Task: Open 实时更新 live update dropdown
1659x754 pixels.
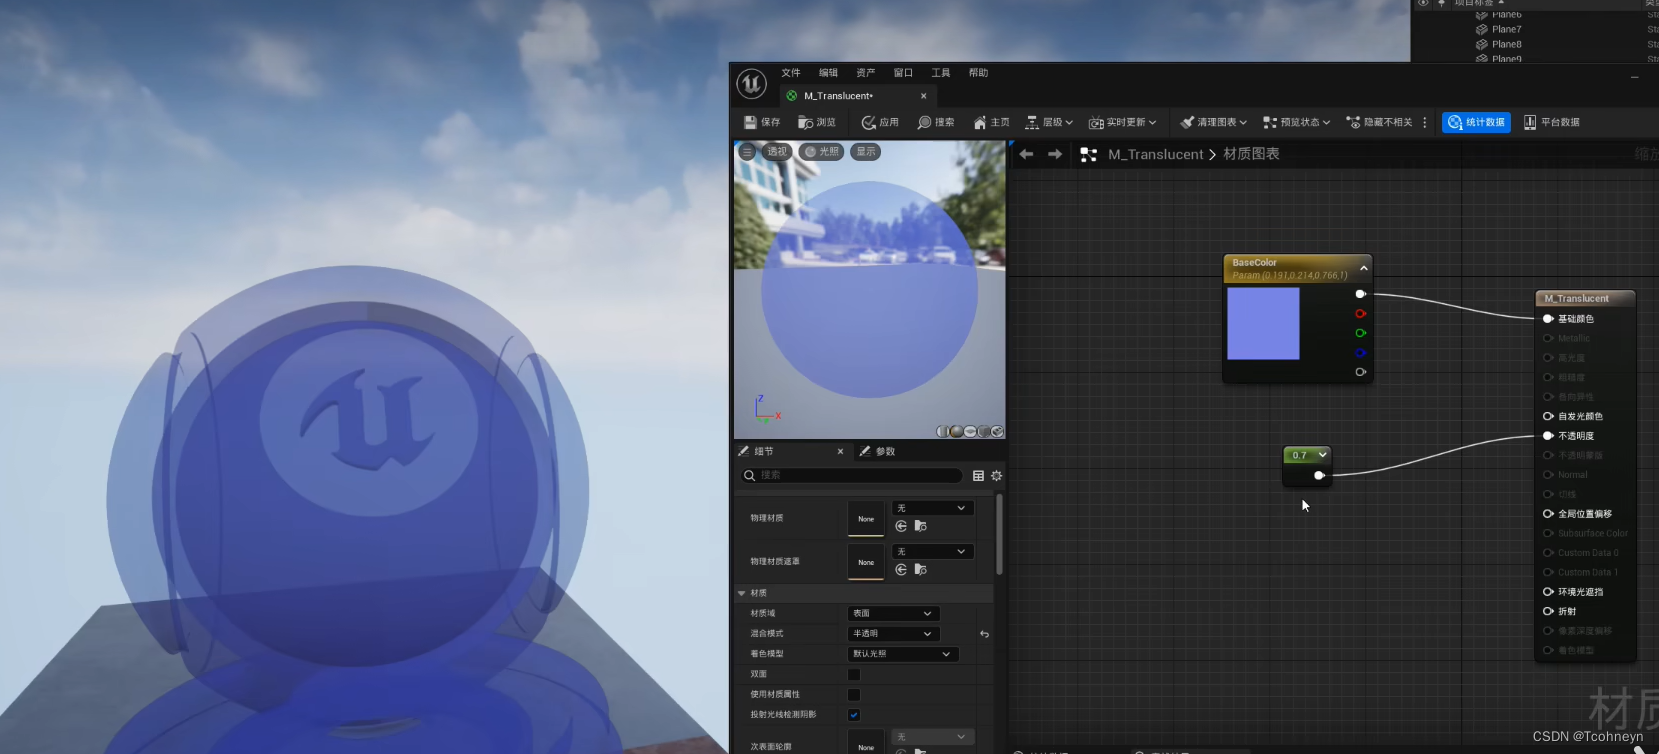Action: pyautogui.click(x=1123, y=122)
